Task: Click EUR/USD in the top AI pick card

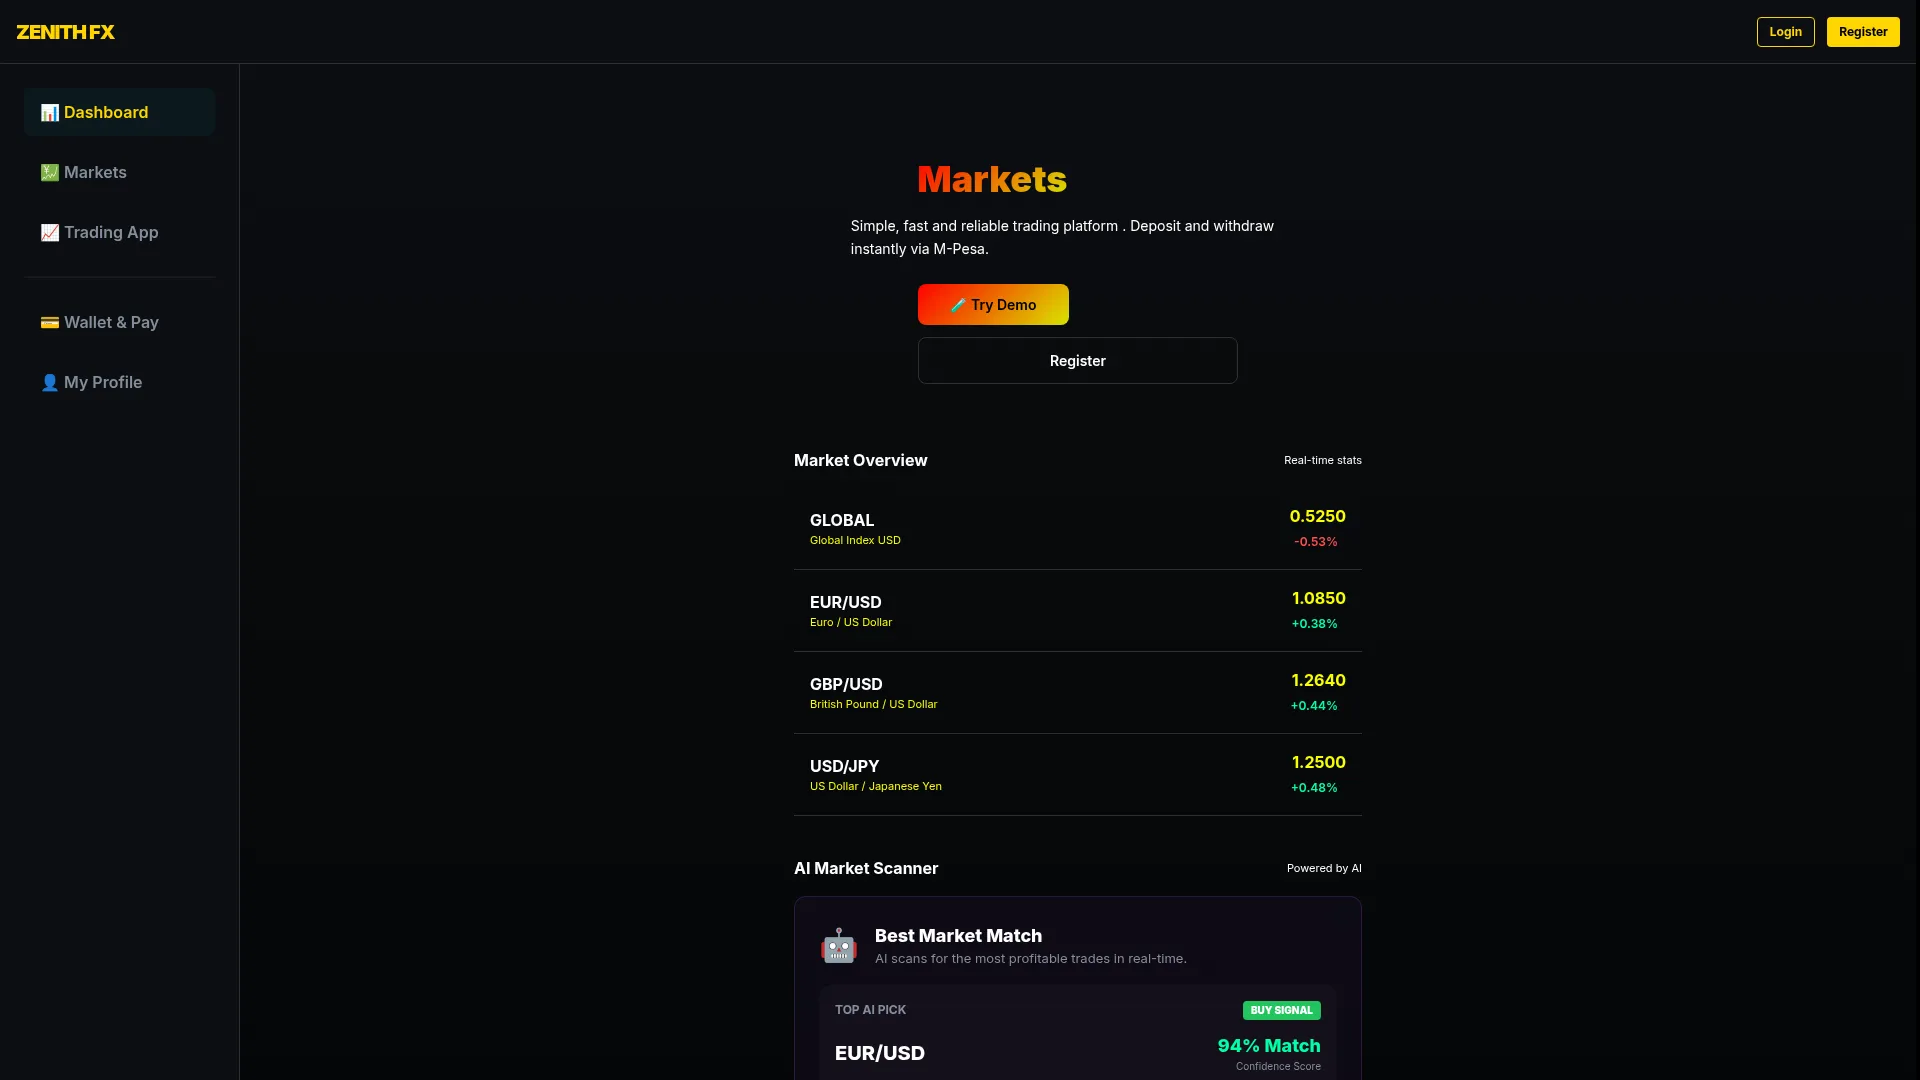Action: 879,1054
